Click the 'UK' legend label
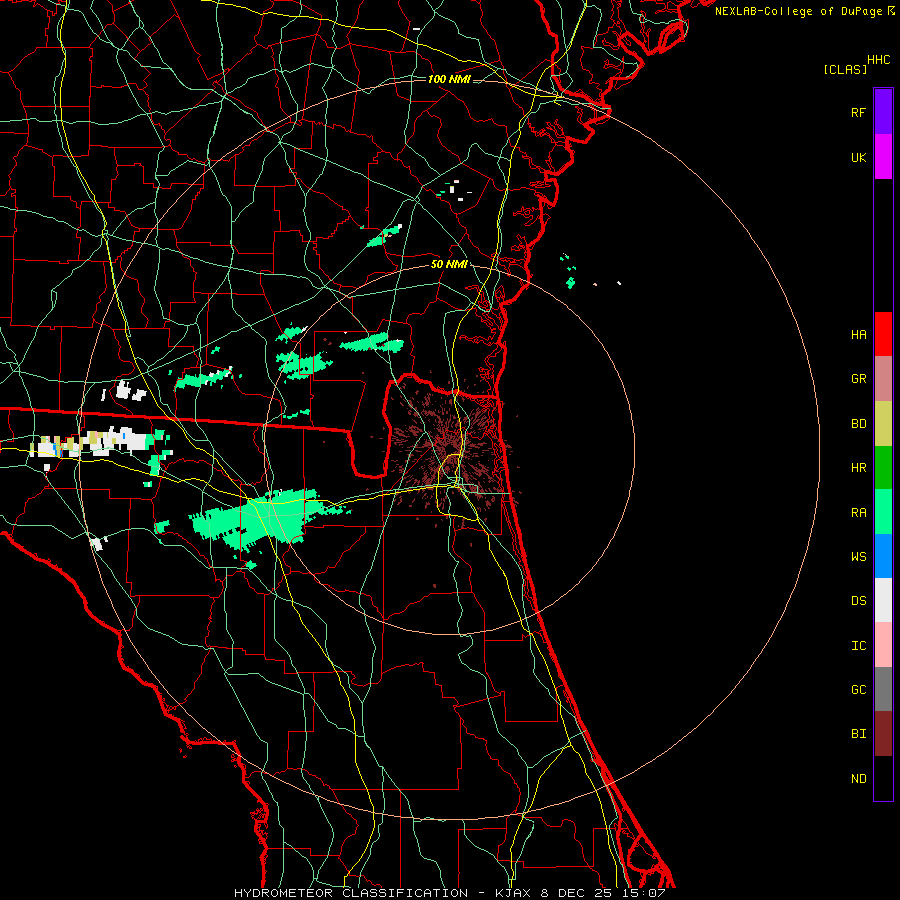This screenshot has width=900, height=900. (x=858, y=157)
